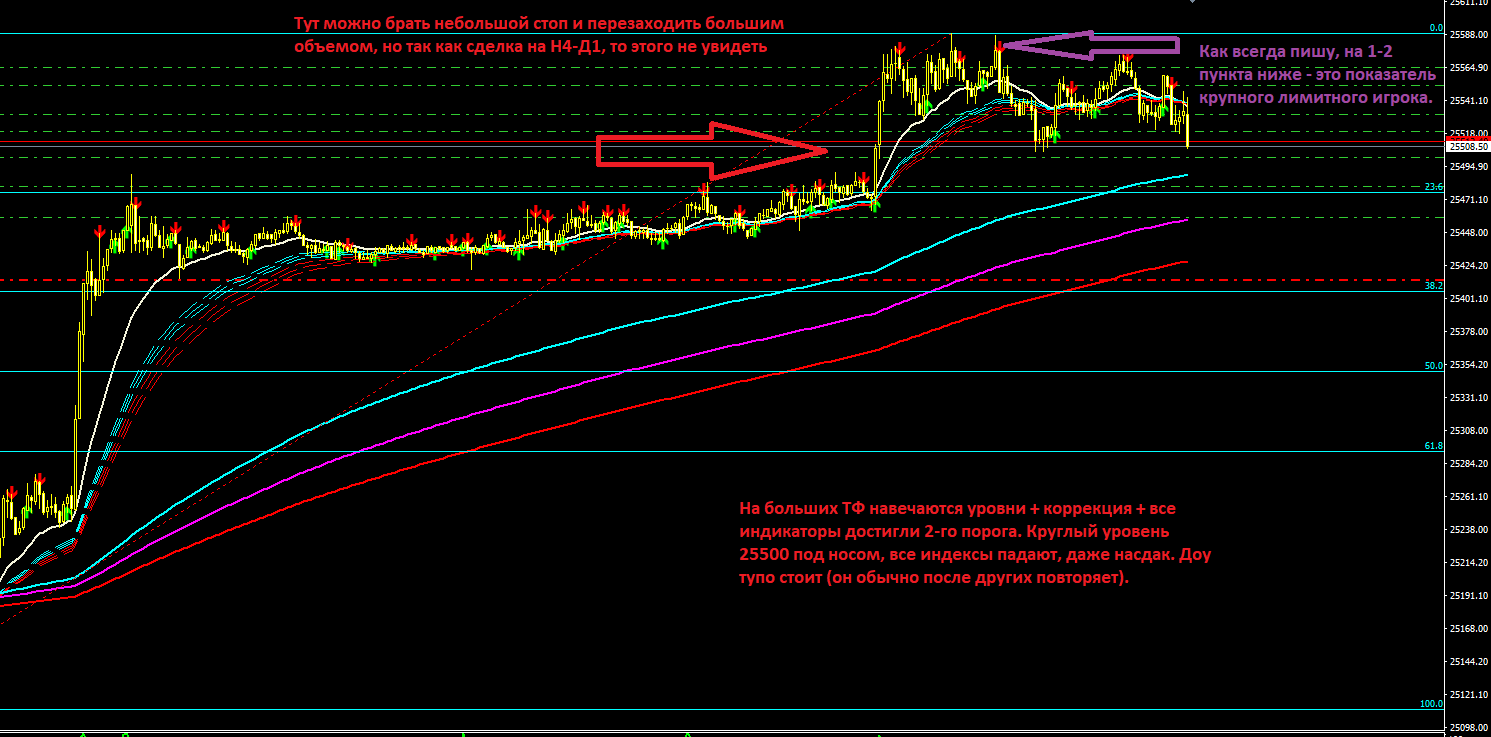Select the 61.8 Fibonacci level label
Viewport: 1491px width, 737px height.
tap(1434, 446)
